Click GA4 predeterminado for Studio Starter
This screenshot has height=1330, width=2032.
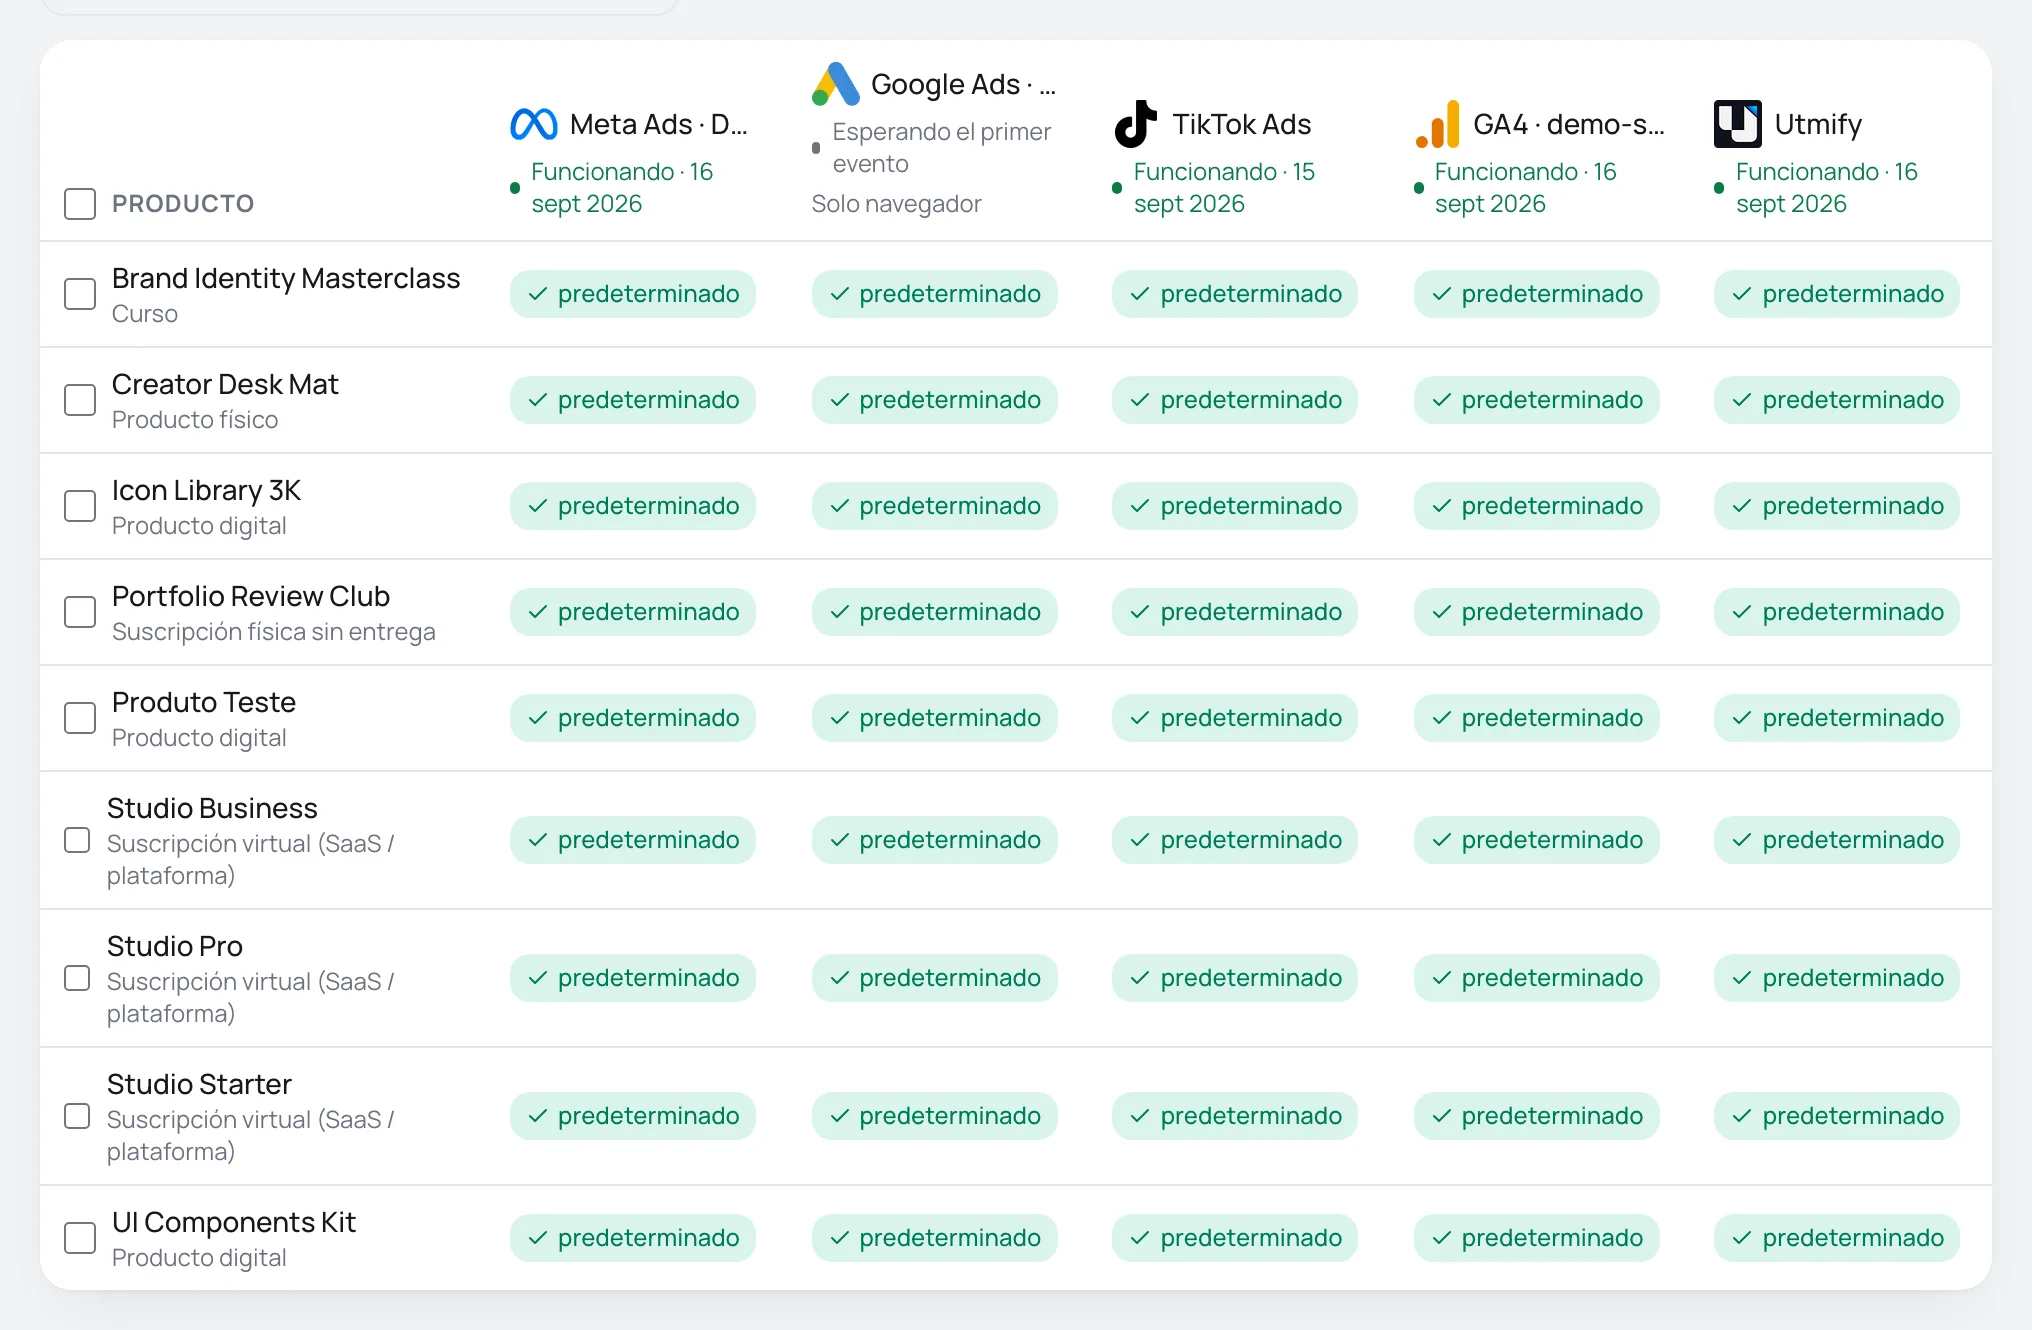click(1537, 1116)
